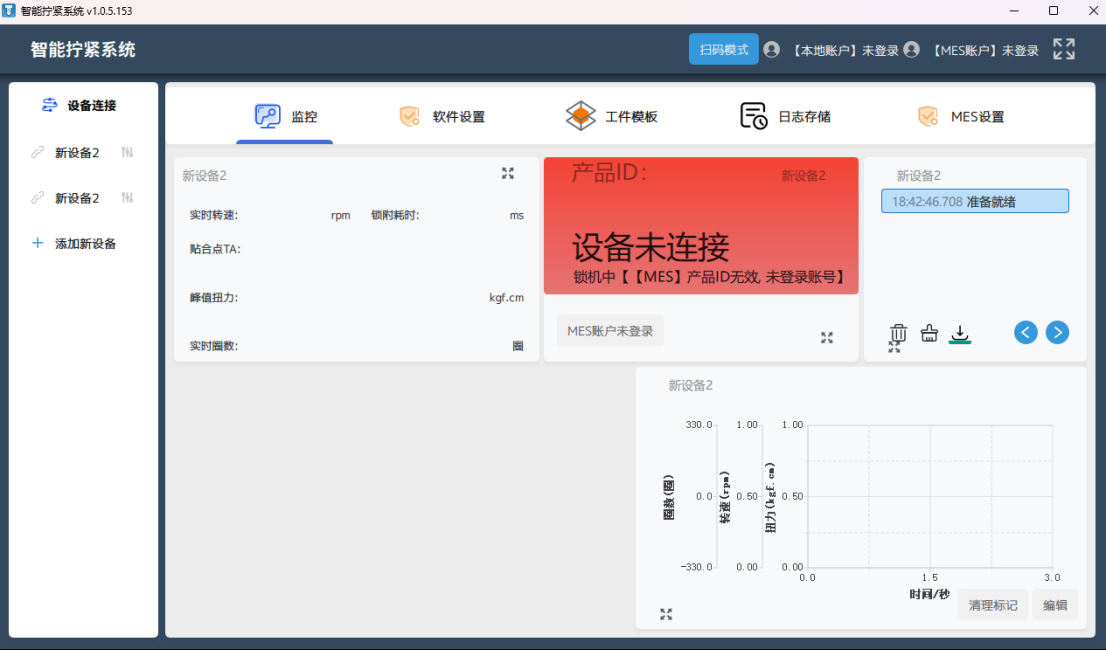Screen dimensions: 1106x650
Task: Download the log with the download icon
Action: [959, 333]
